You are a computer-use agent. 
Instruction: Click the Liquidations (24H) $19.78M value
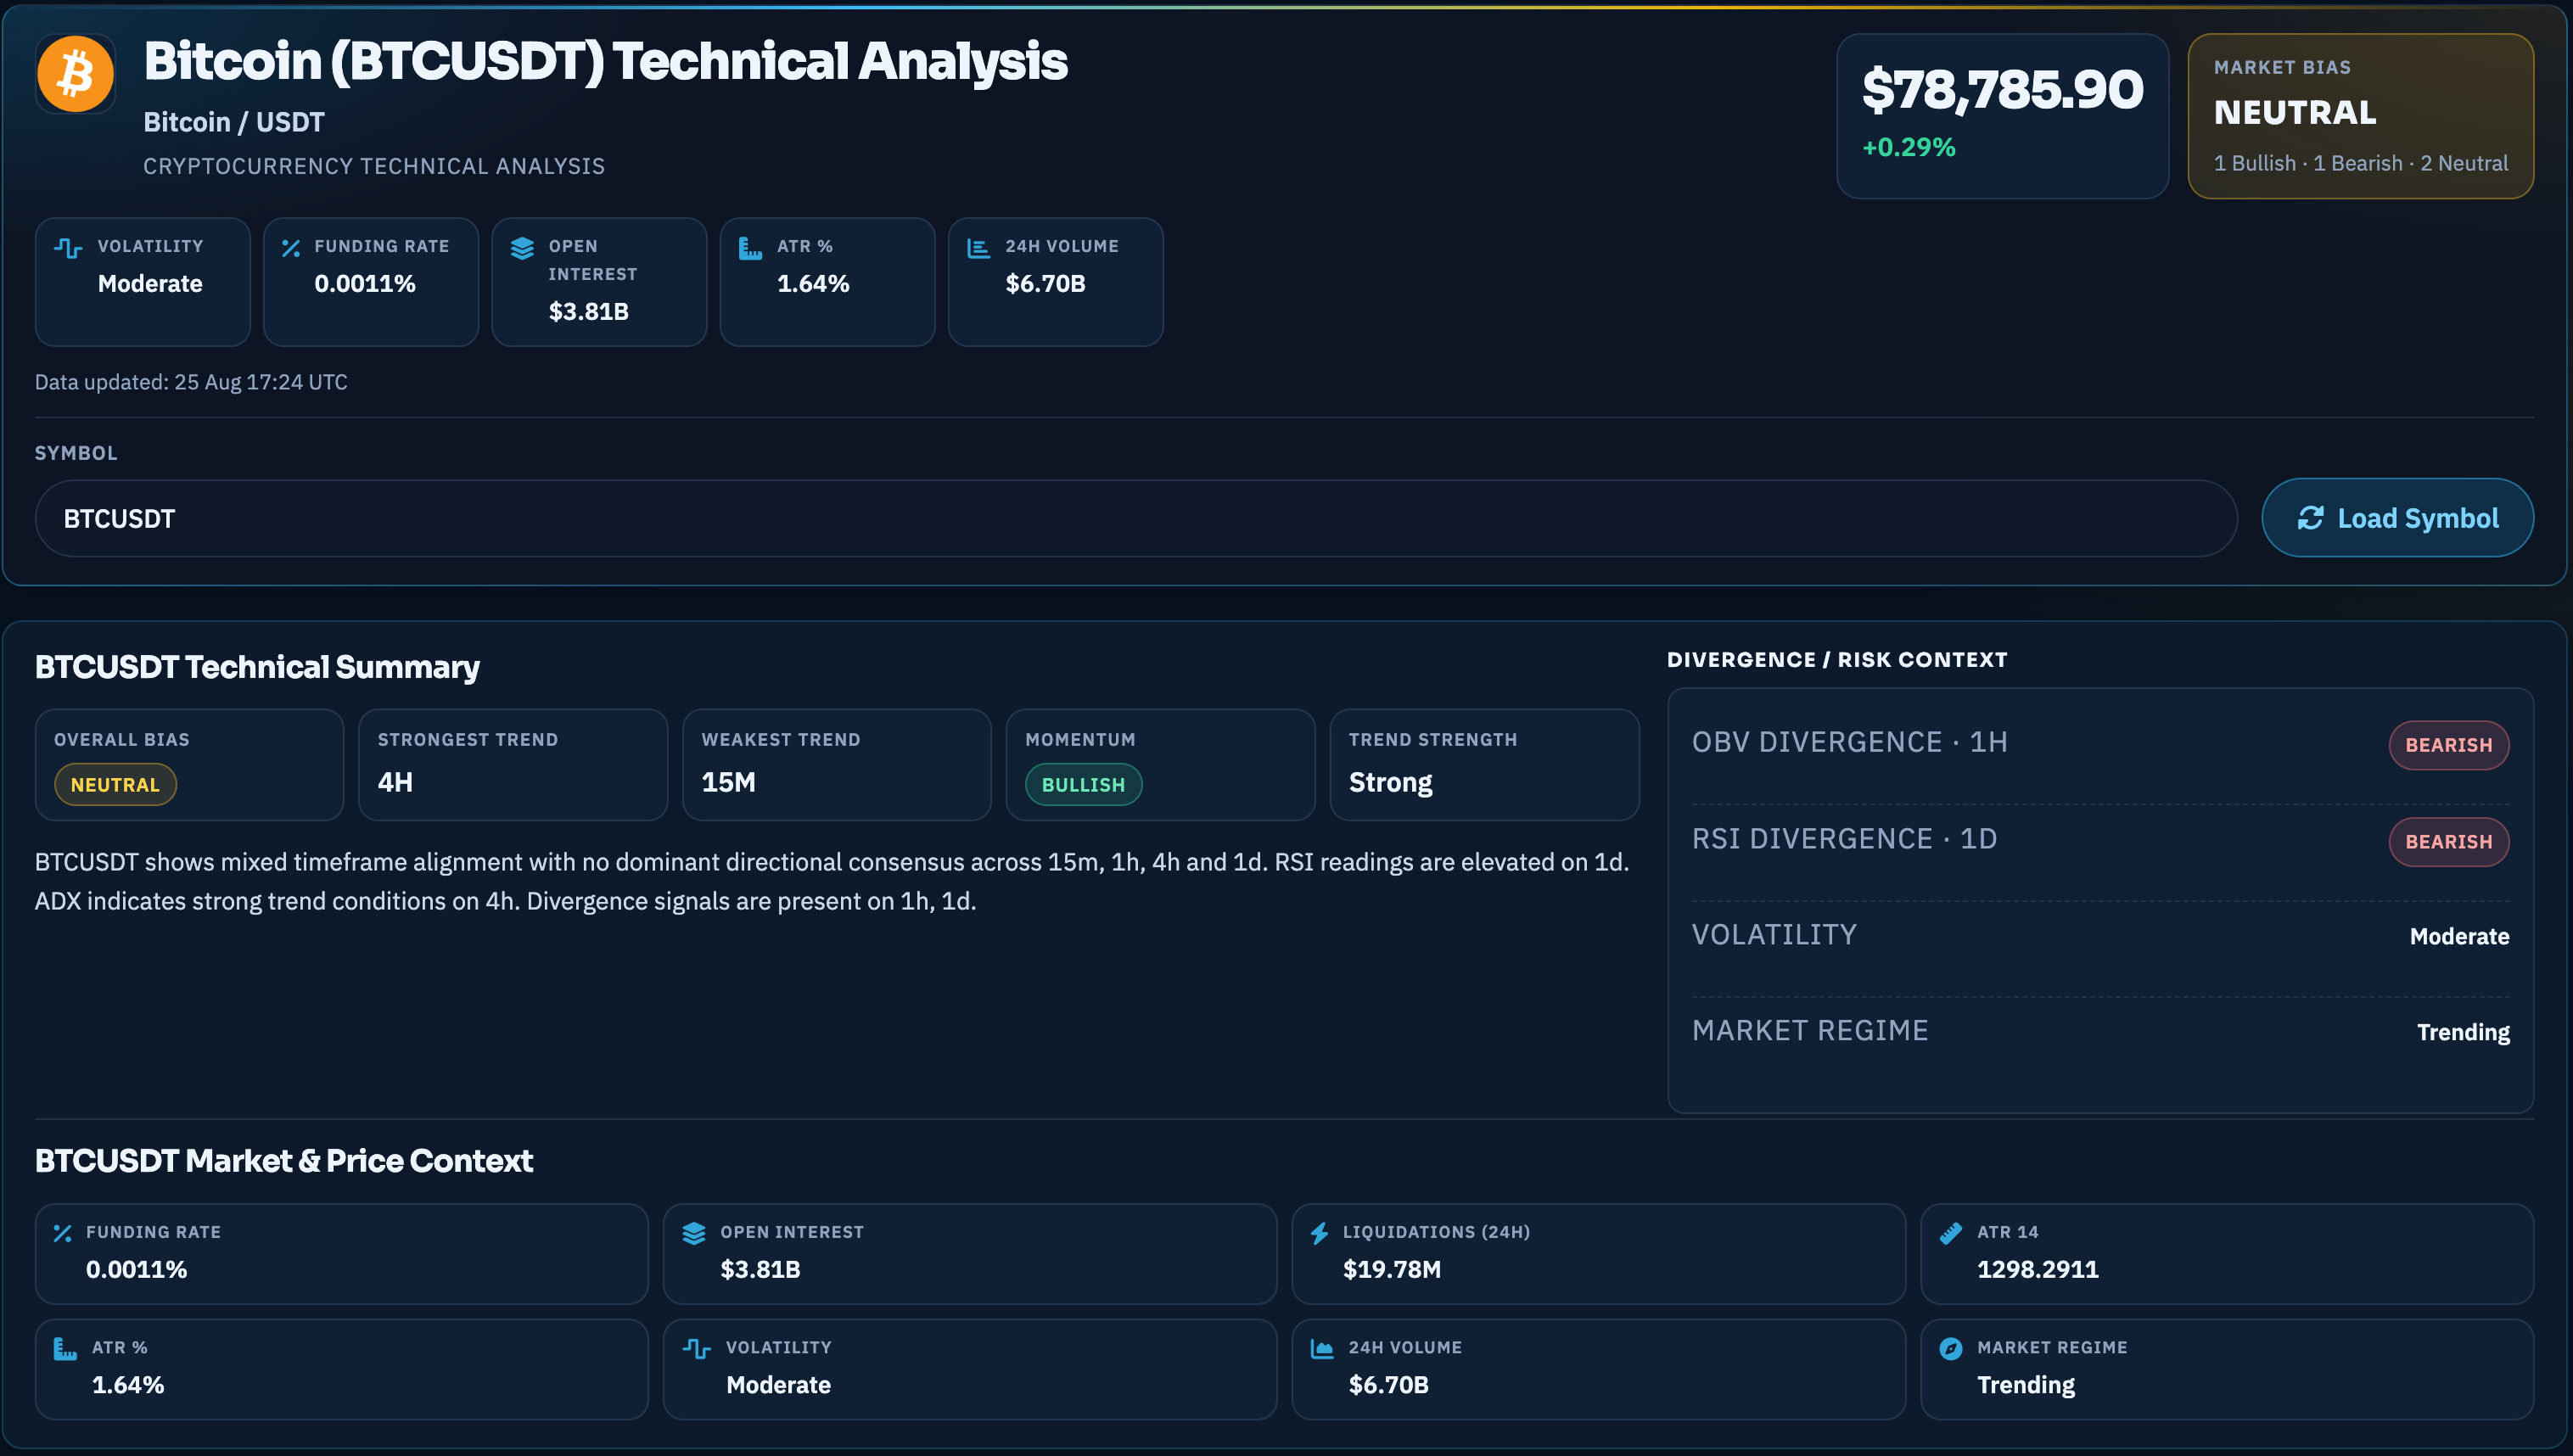[x=1391, y=1270]
